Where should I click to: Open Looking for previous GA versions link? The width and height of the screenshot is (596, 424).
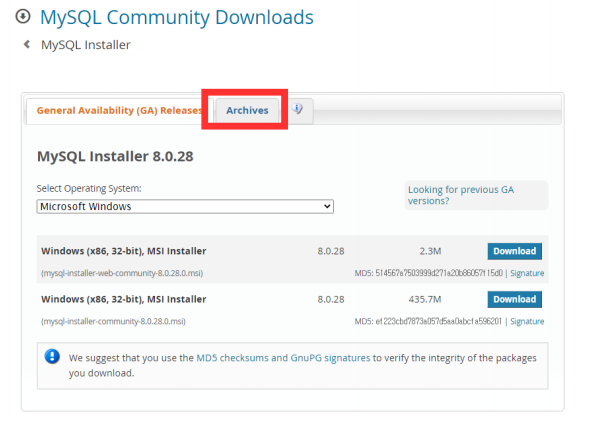point(461,195)
